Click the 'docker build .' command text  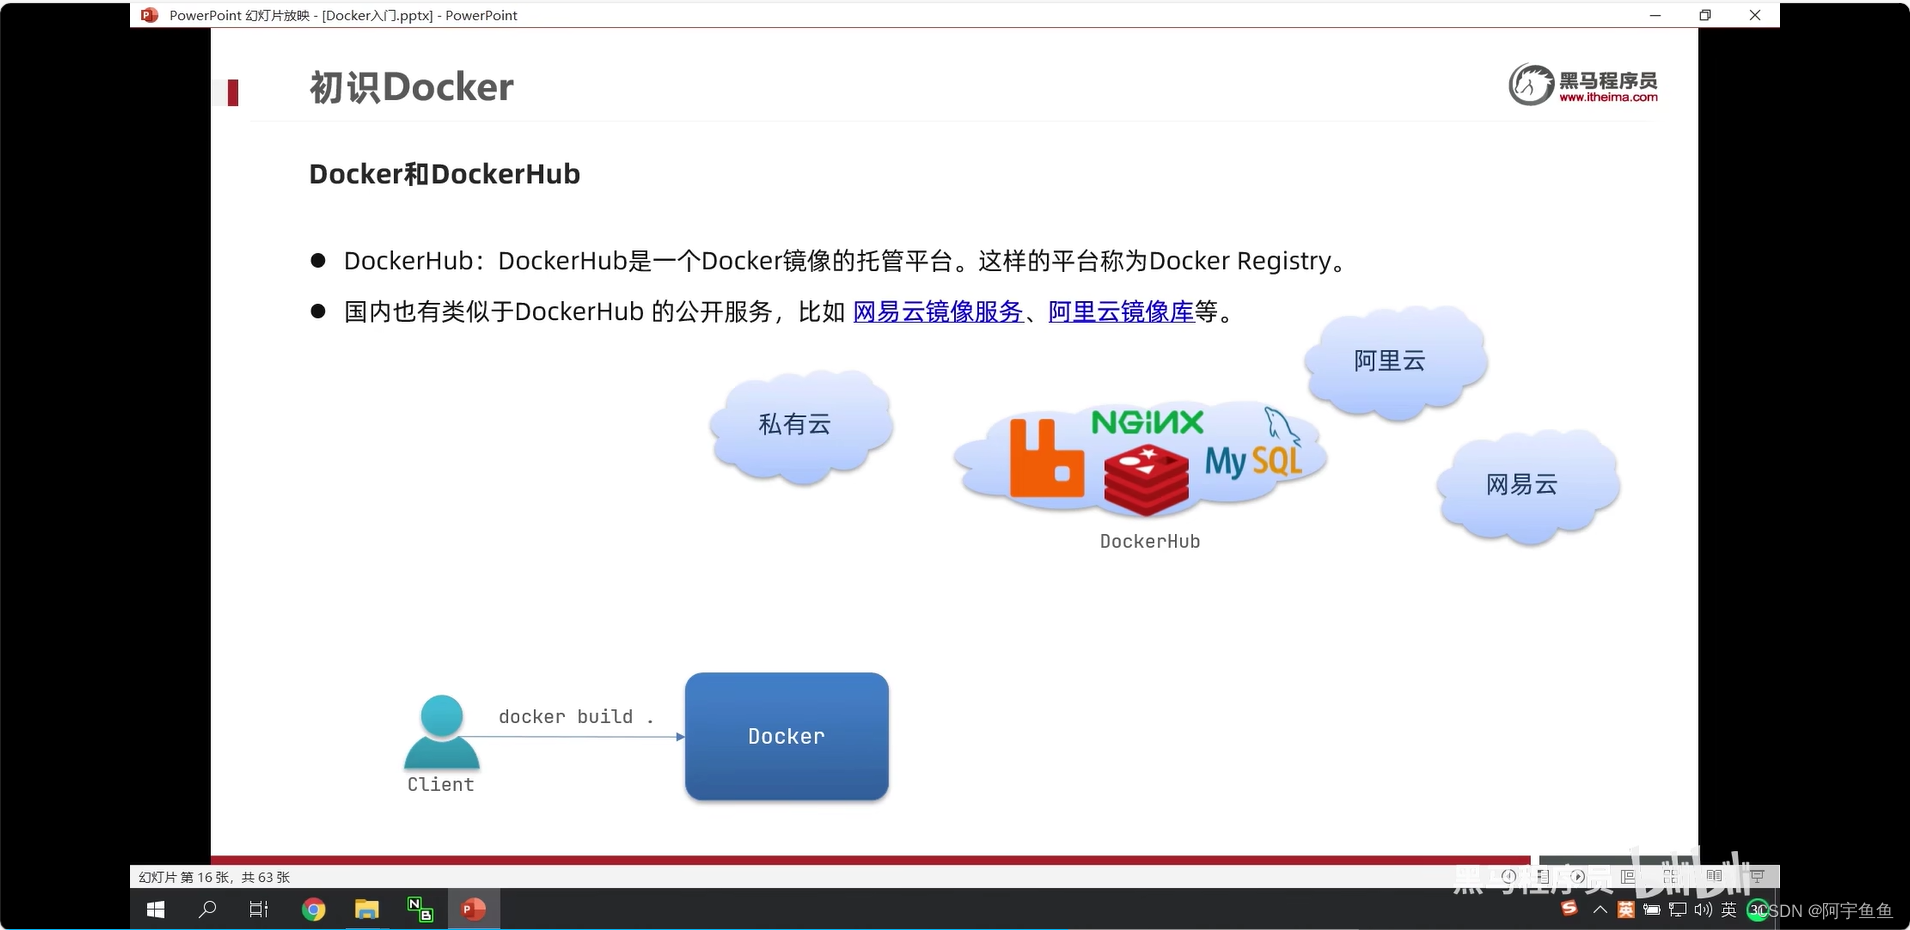[575, 716]
